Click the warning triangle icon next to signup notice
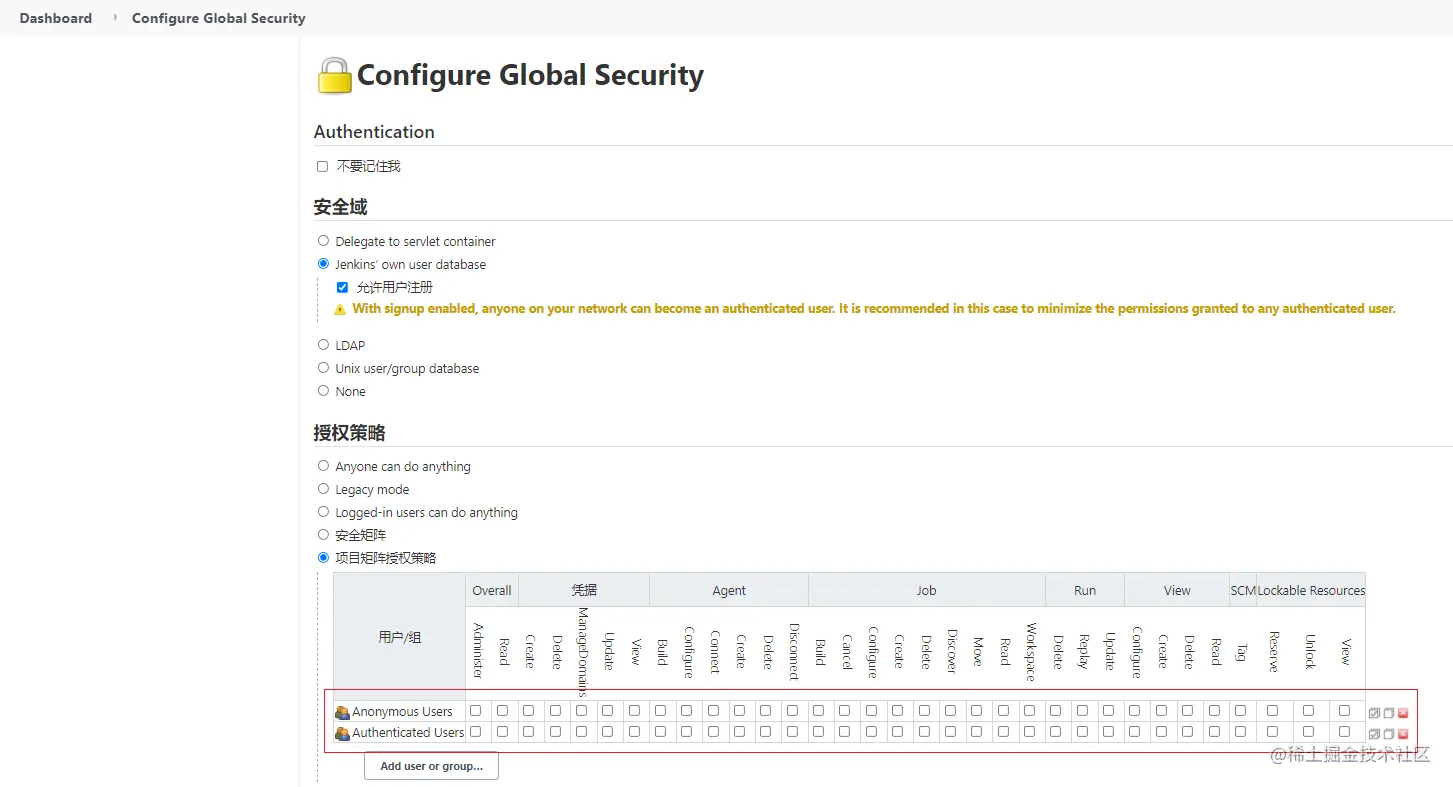 point(340,309)
